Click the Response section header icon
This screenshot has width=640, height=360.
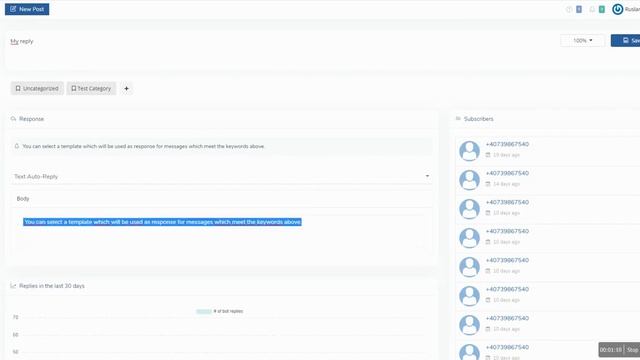[x=13, y=119]
